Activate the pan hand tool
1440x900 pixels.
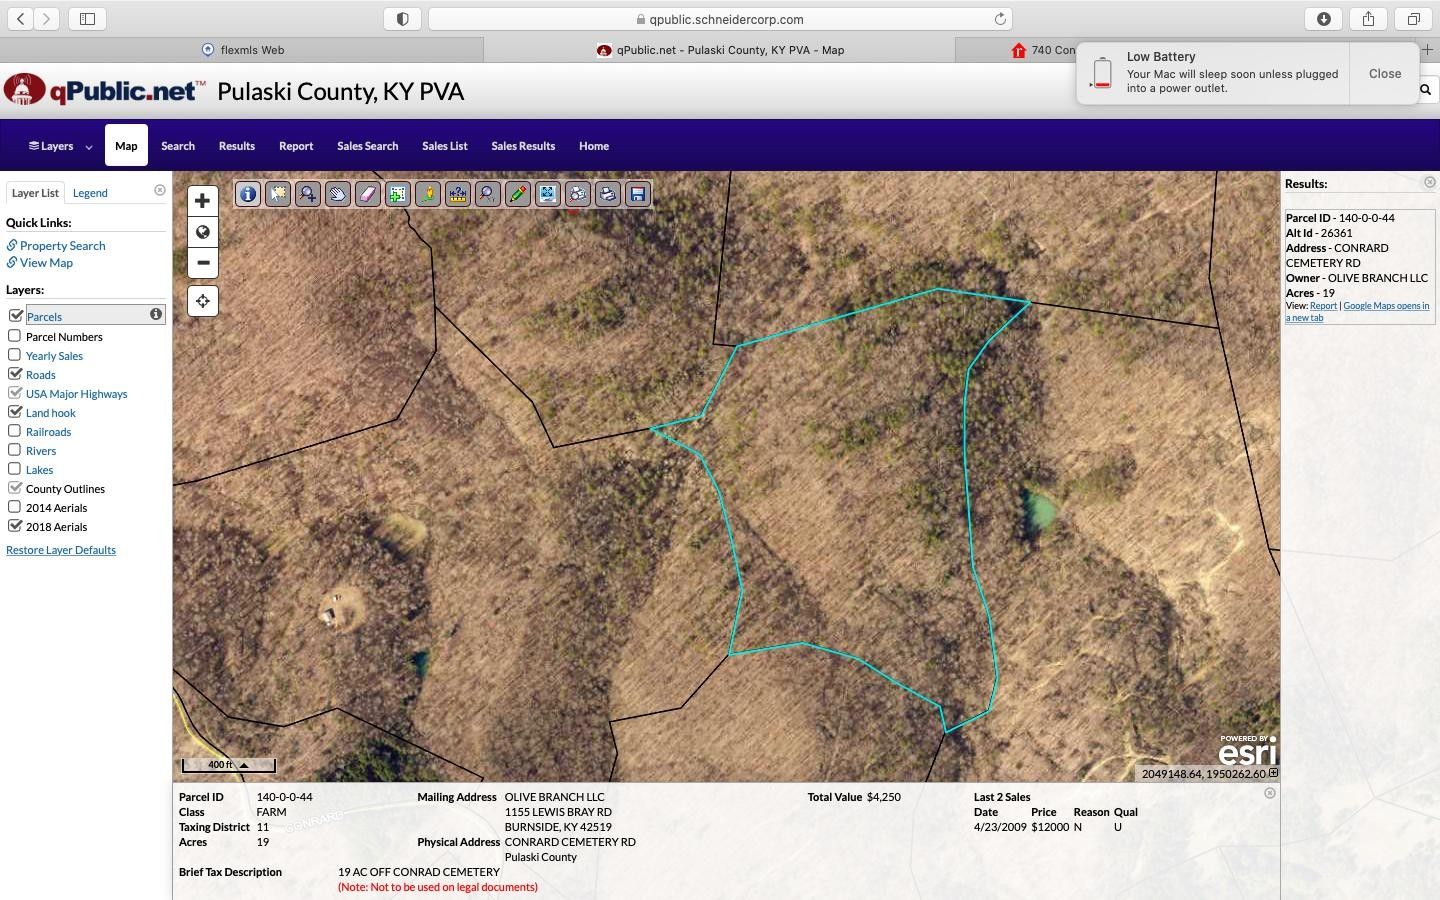click(x=338, y=194)
